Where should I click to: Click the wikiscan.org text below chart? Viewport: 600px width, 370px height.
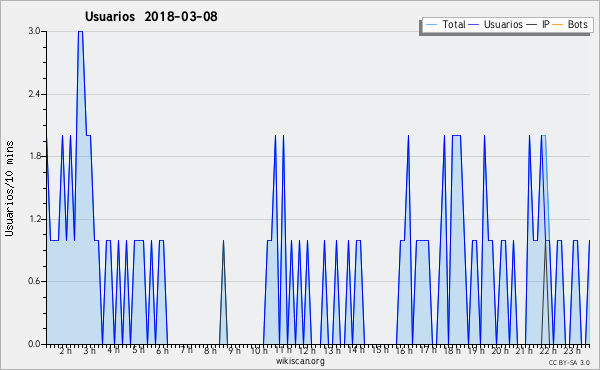point(300,361)
